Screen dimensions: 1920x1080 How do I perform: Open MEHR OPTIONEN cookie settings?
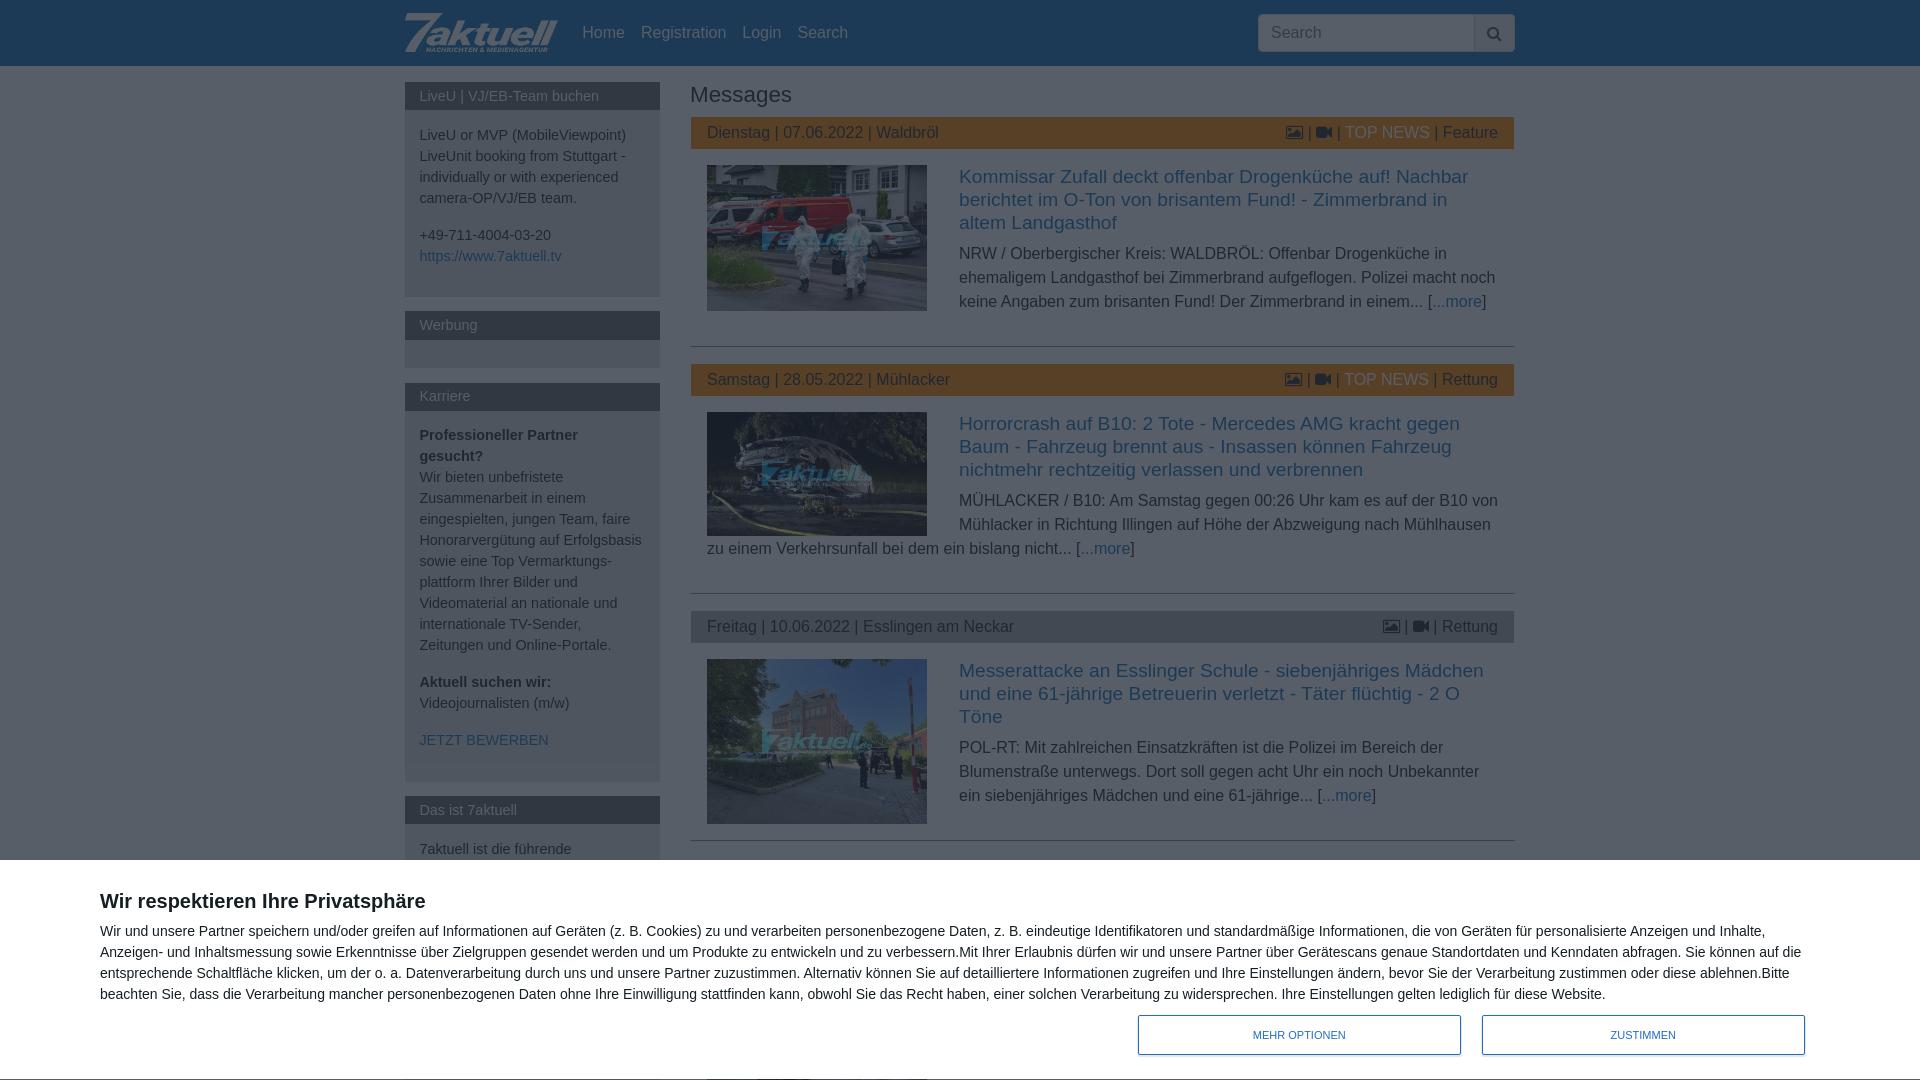pyautogui.click(x=1299, y=1035)
